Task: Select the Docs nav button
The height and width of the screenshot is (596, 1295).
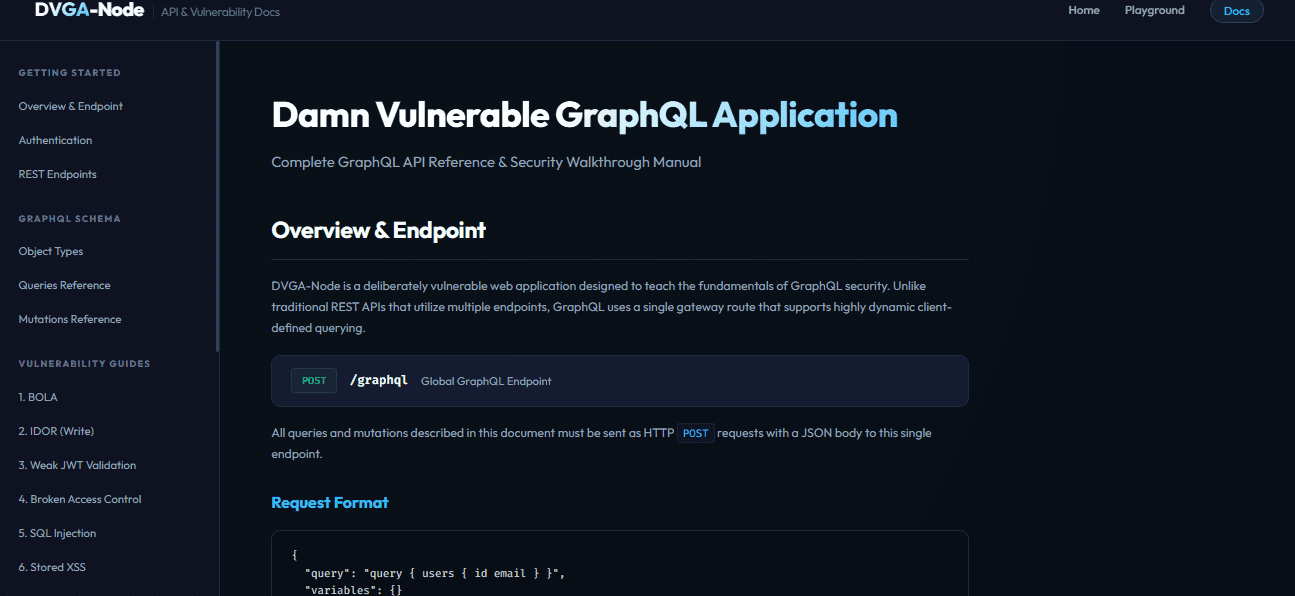Action: 1237,11
